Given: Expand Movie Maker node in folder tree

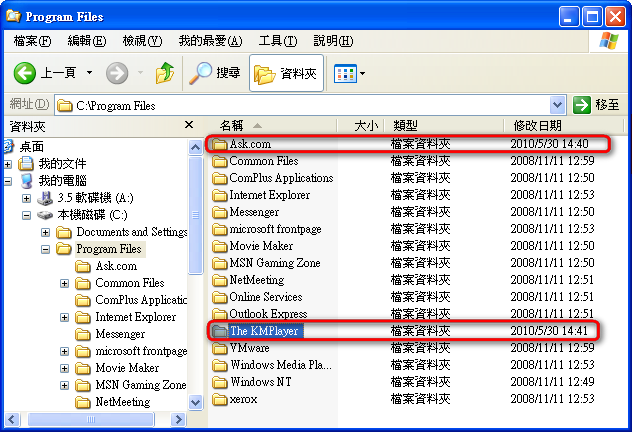Looking at the screenshot, I should coord(64,368).
